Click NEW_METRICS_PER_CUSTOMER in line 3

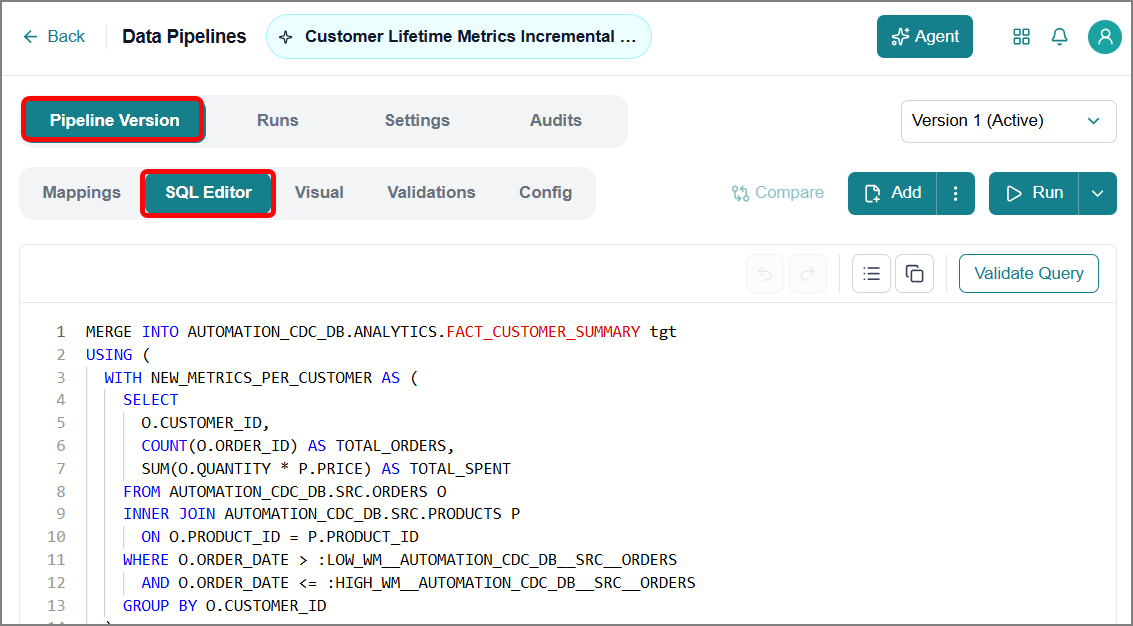262,377
